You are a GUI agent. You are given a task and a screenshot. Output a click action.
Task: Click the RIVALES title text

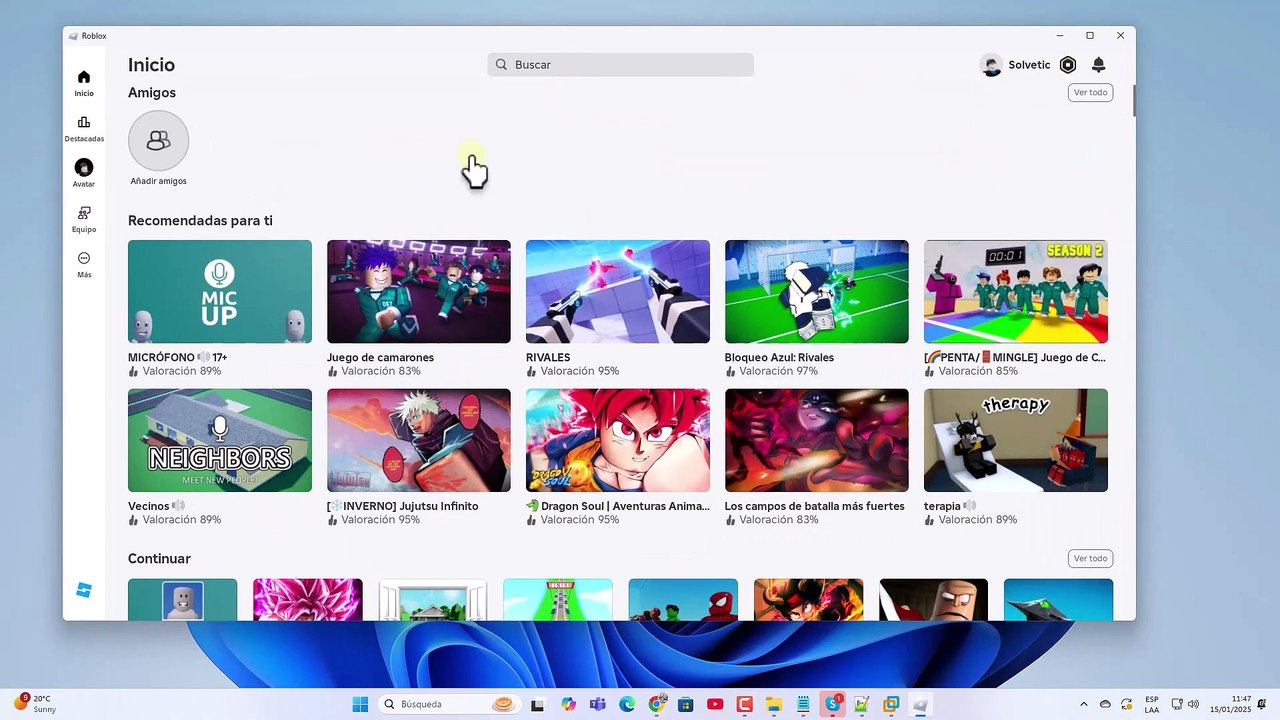(548, 357)
